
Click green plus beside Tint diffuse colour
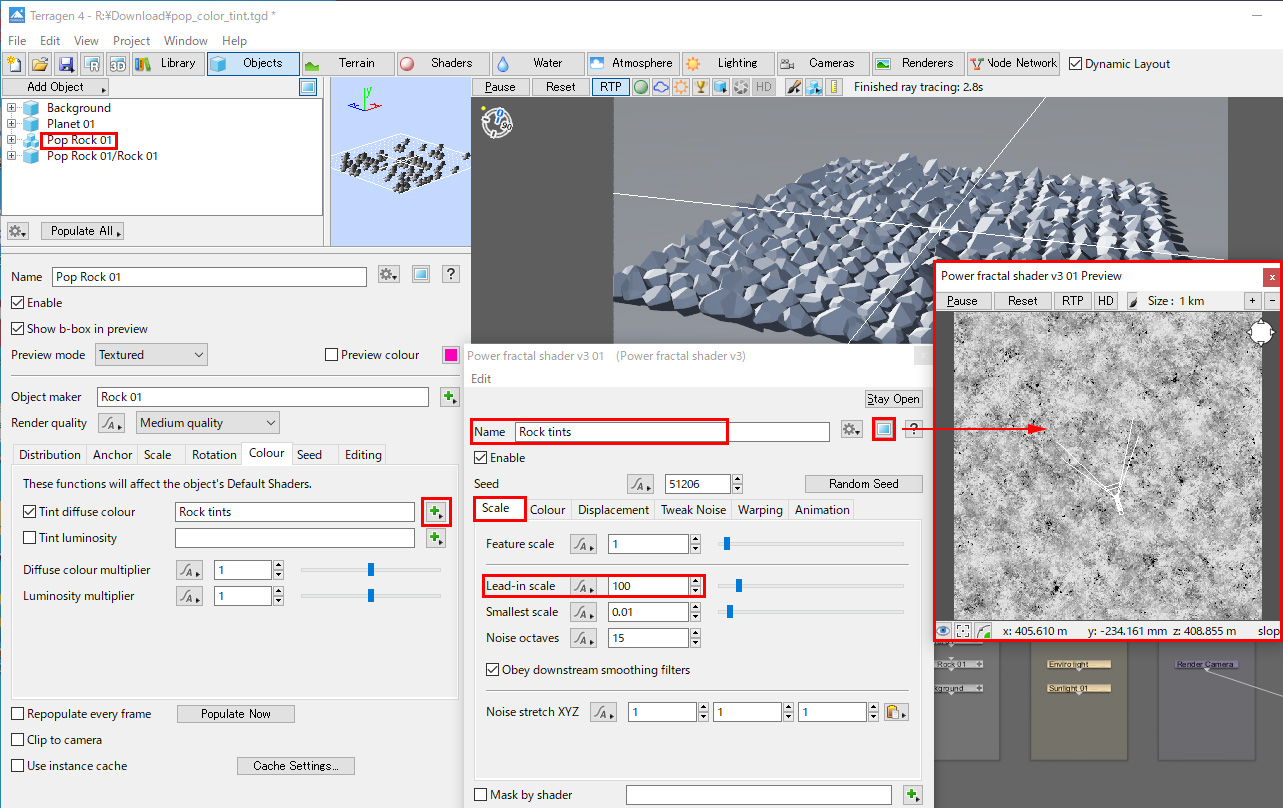(434, 512)
